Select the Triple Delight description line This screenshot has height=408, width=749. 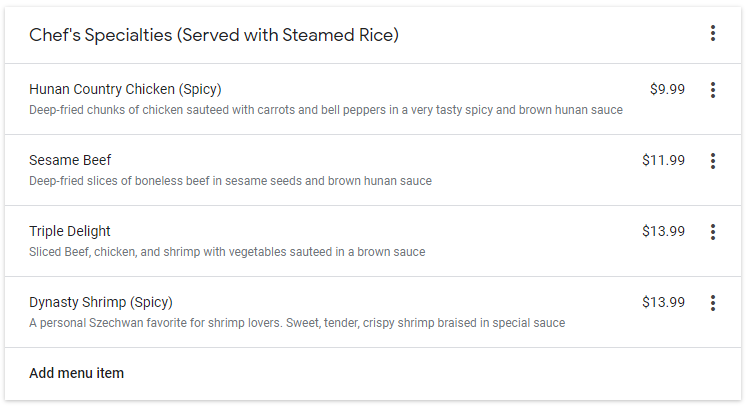(227, 252)
